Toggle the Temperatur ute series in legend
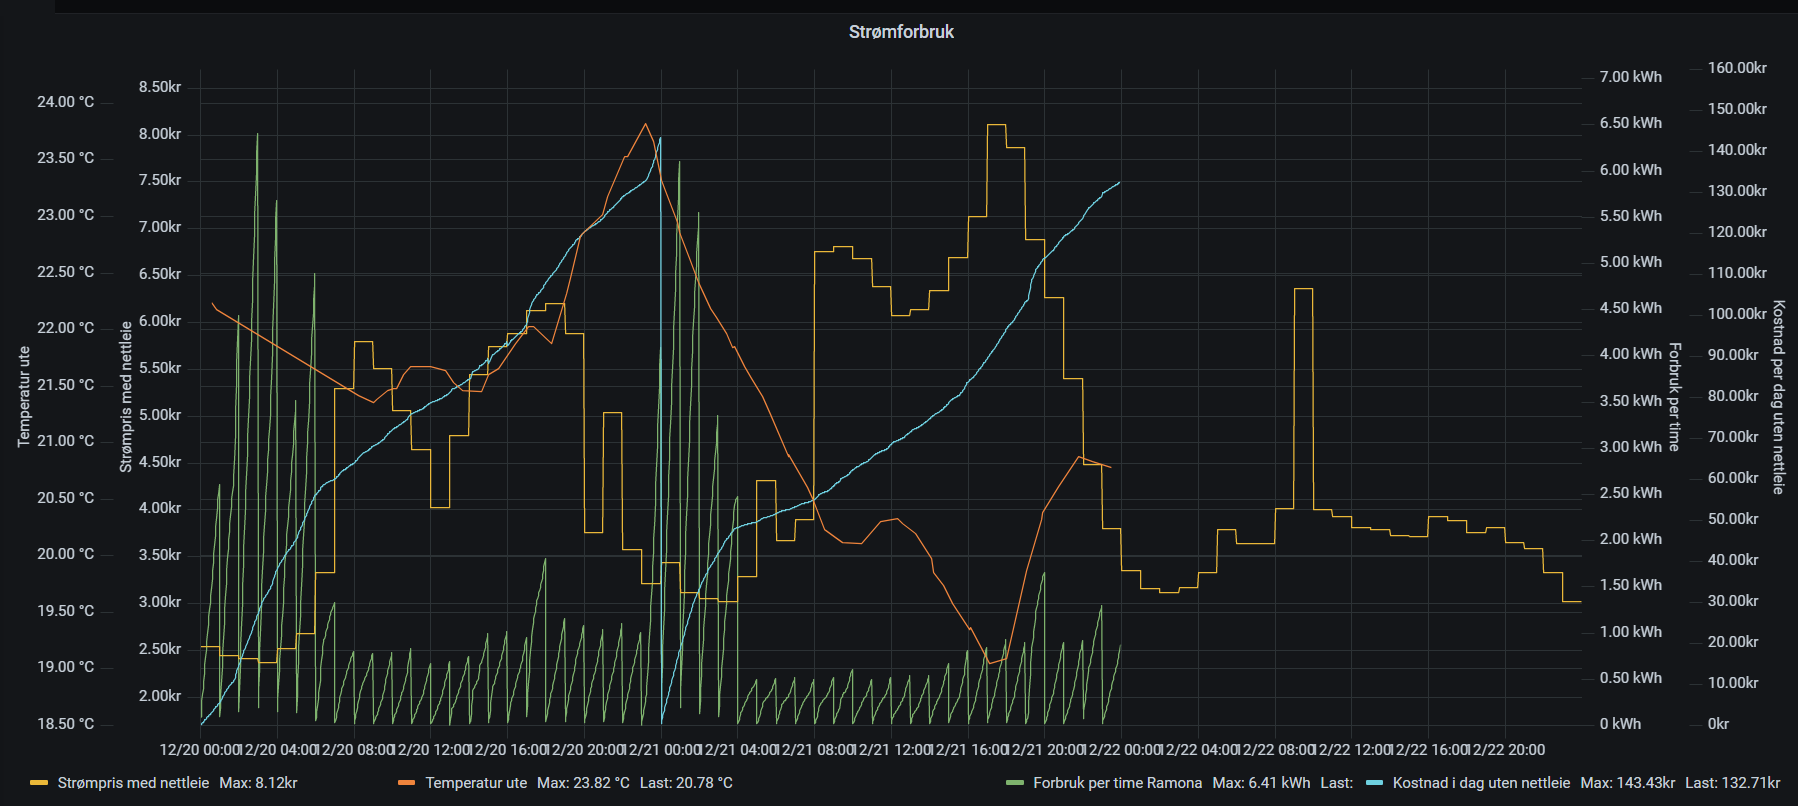This screenshot has width=1798, height=806. 475,783
